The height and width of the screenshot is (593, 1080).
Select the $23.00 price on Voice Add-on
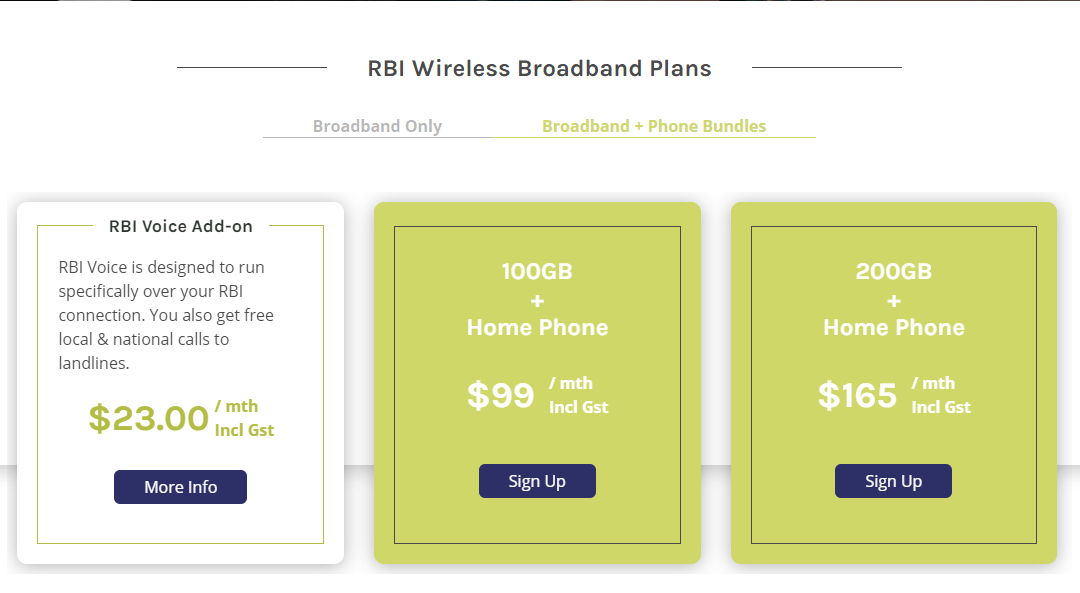(149, 418)
